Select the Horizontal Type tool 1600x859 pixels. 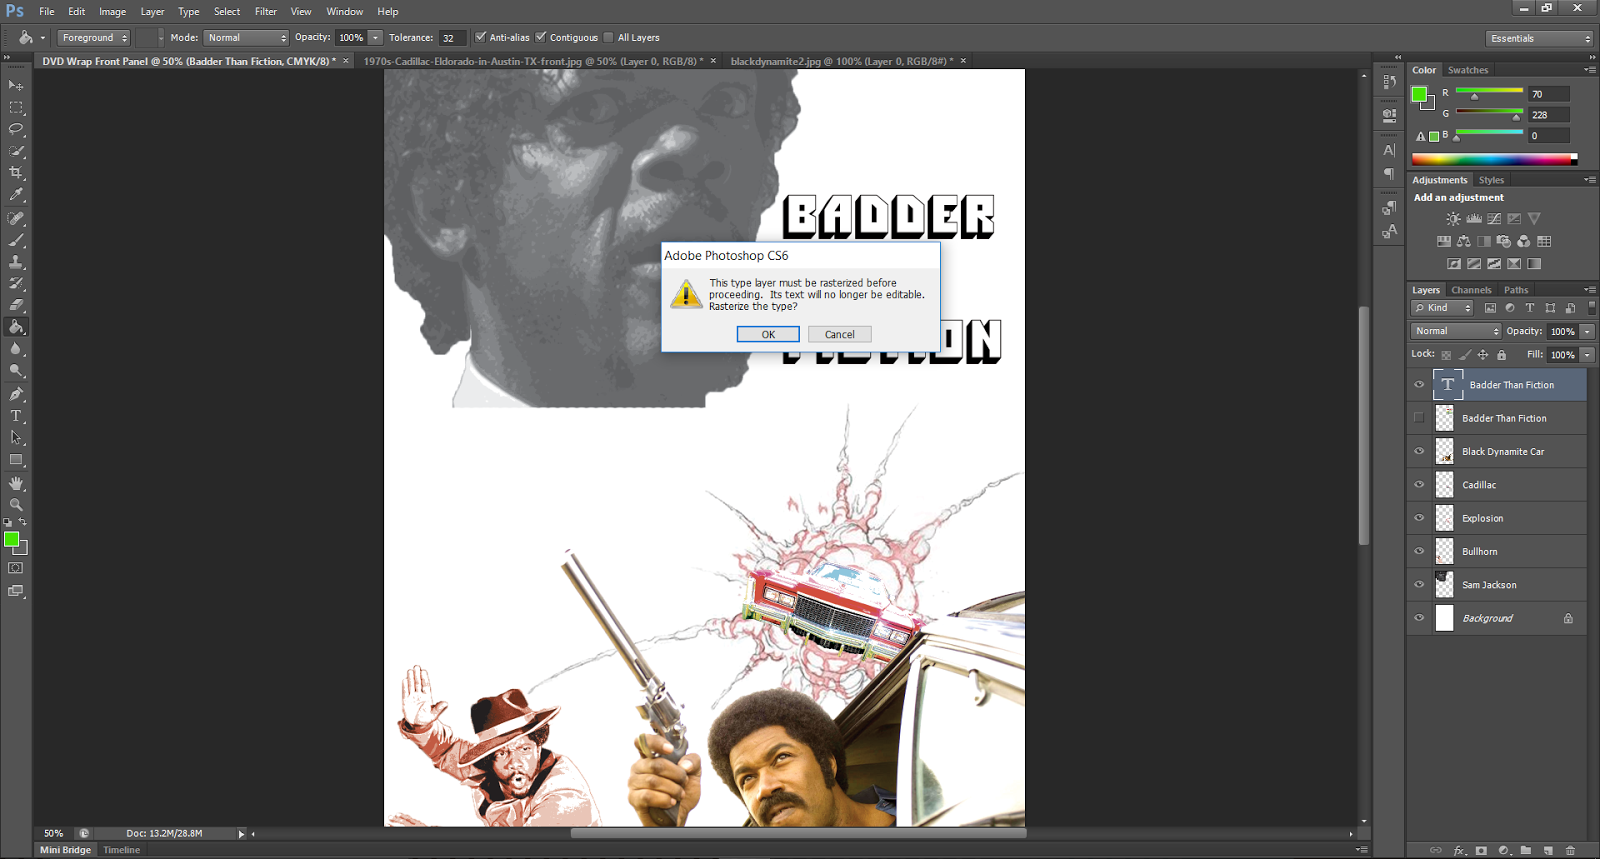pos(16,416)
